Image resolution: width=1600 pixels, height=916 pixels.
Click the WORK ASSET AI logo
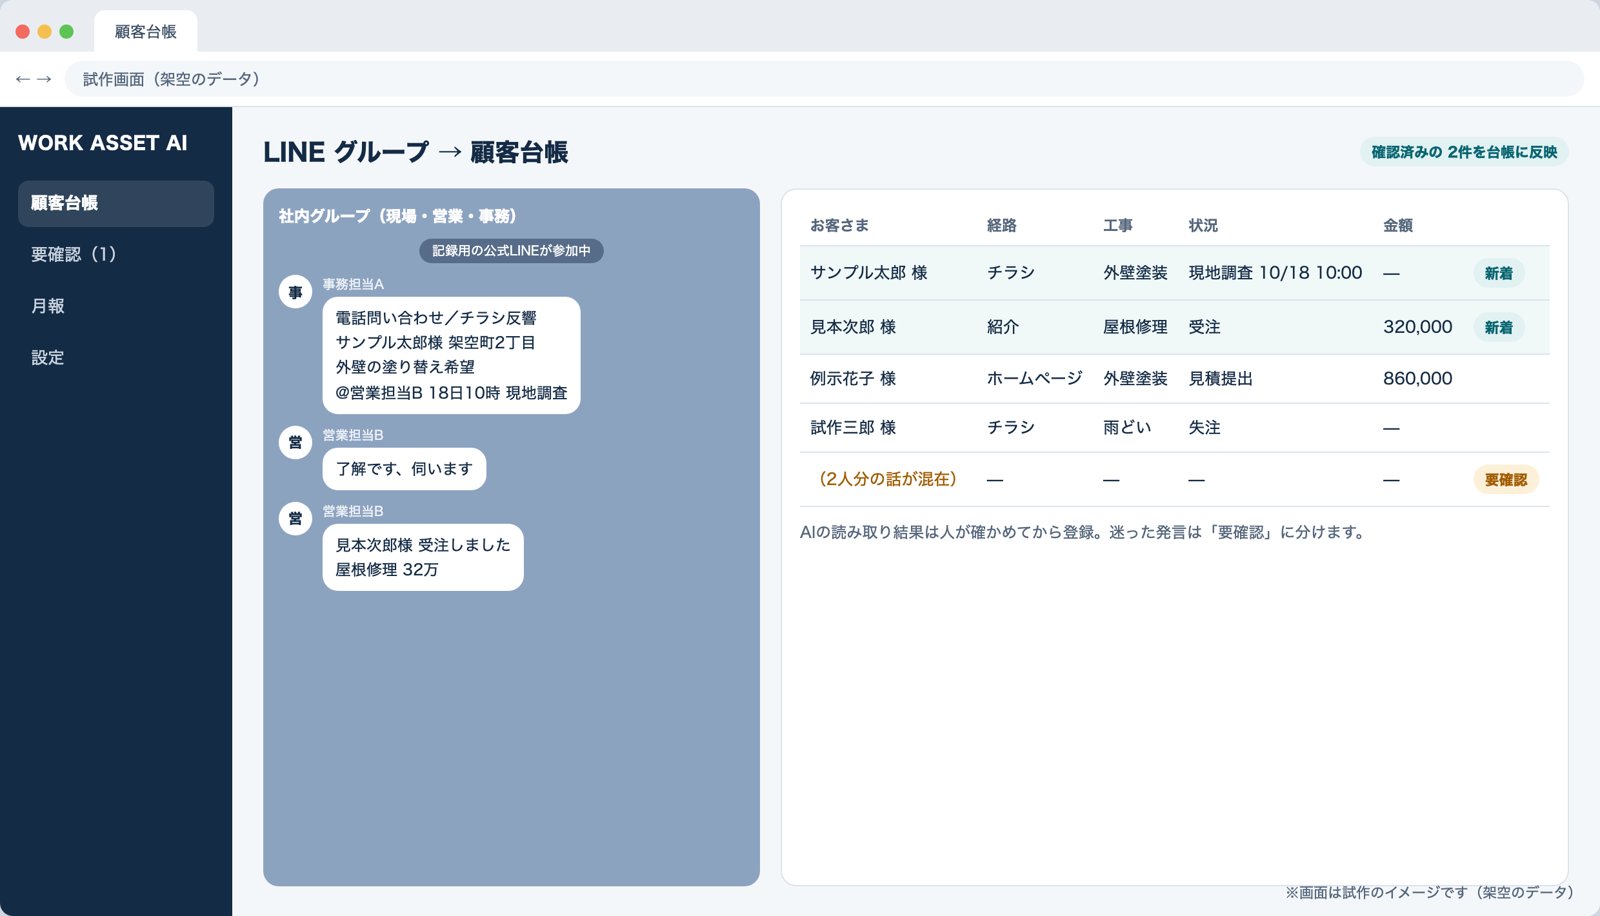(x=103, y=143)
